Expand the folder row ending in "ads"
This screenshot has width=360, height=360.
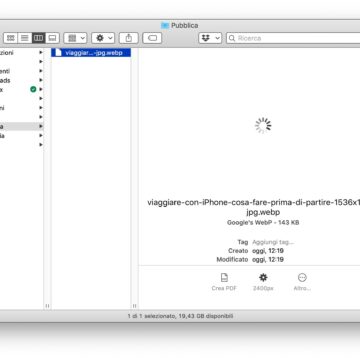pyautogui.click(x=41, y=80)
